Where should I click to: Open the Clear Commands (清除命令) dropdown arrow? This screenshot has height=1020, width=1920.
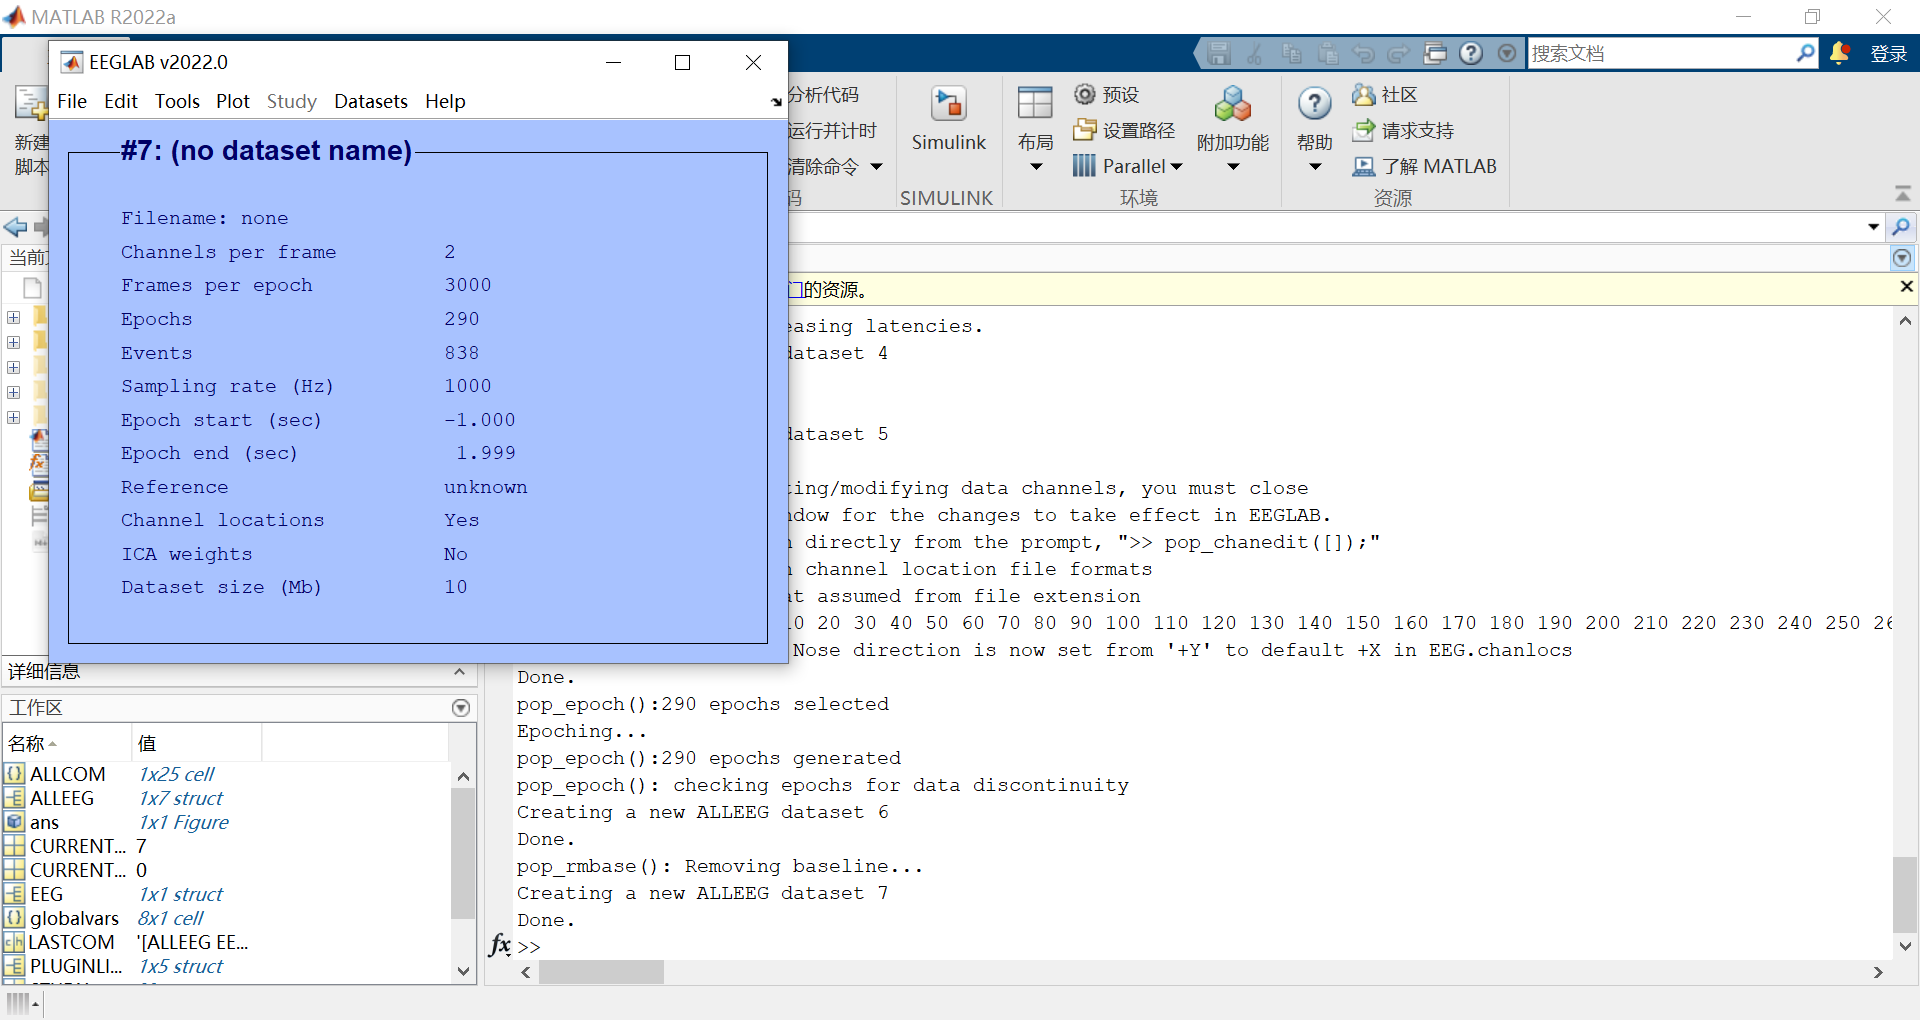(876, 167)
